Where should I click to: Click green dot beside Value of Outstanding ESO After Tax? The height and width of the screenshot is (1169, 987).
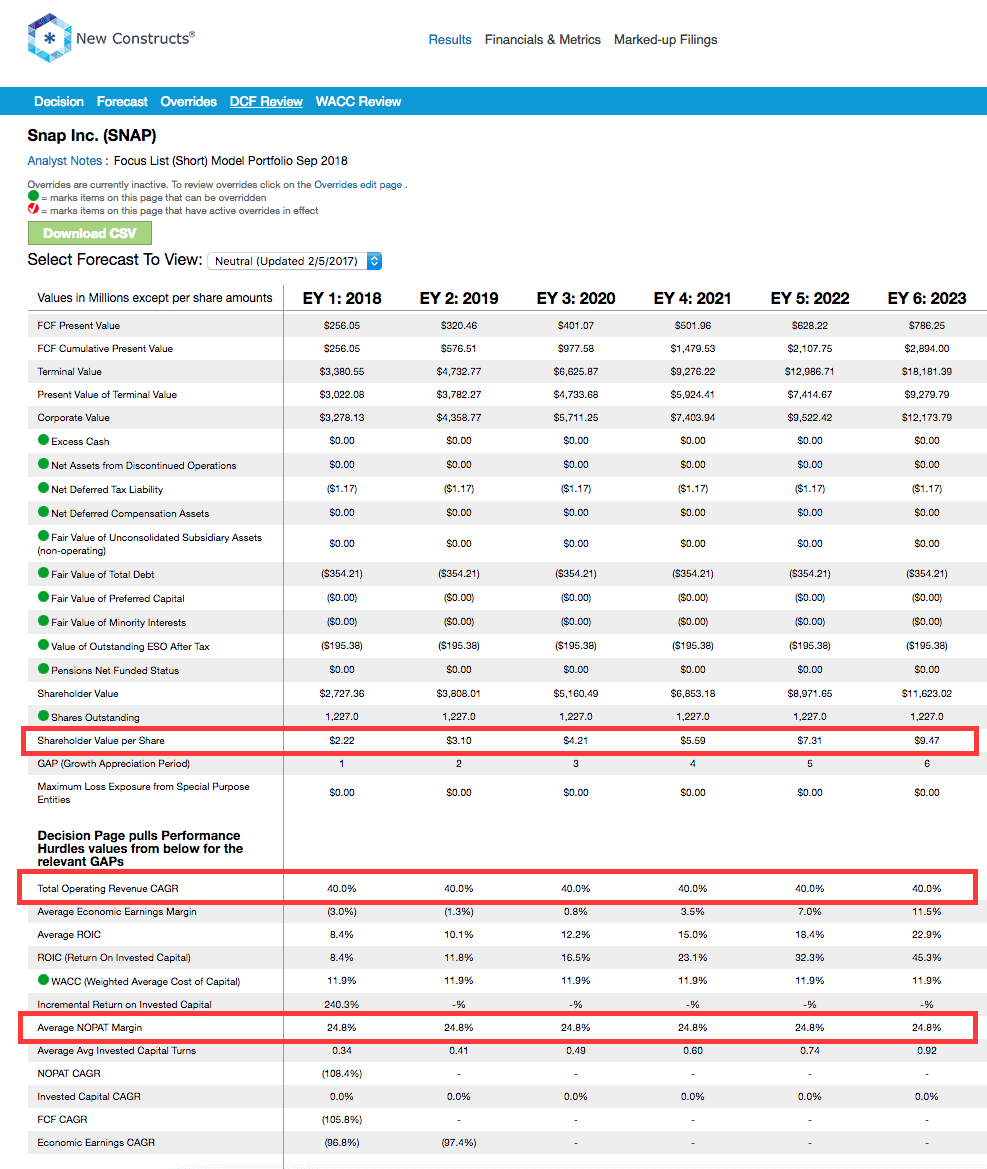[43, 645]
